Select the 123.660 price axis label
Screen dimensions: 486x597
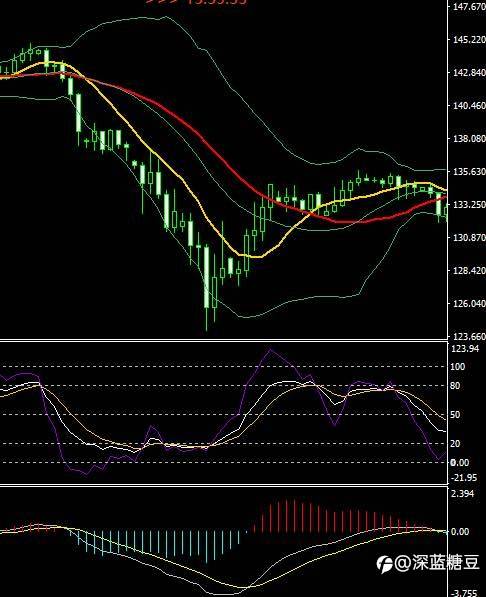pyautogui.click(x=469, y=337)
